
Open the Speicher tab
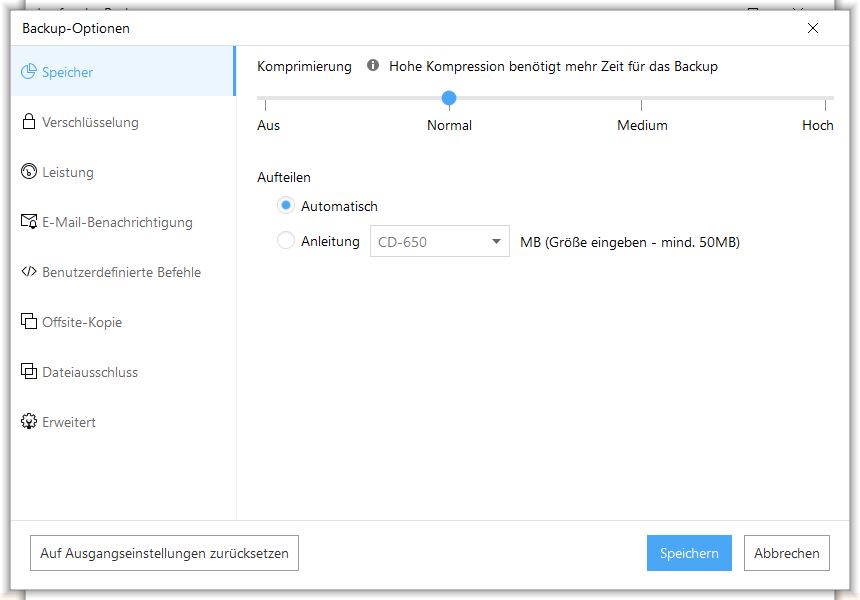(x=123, y=71)
